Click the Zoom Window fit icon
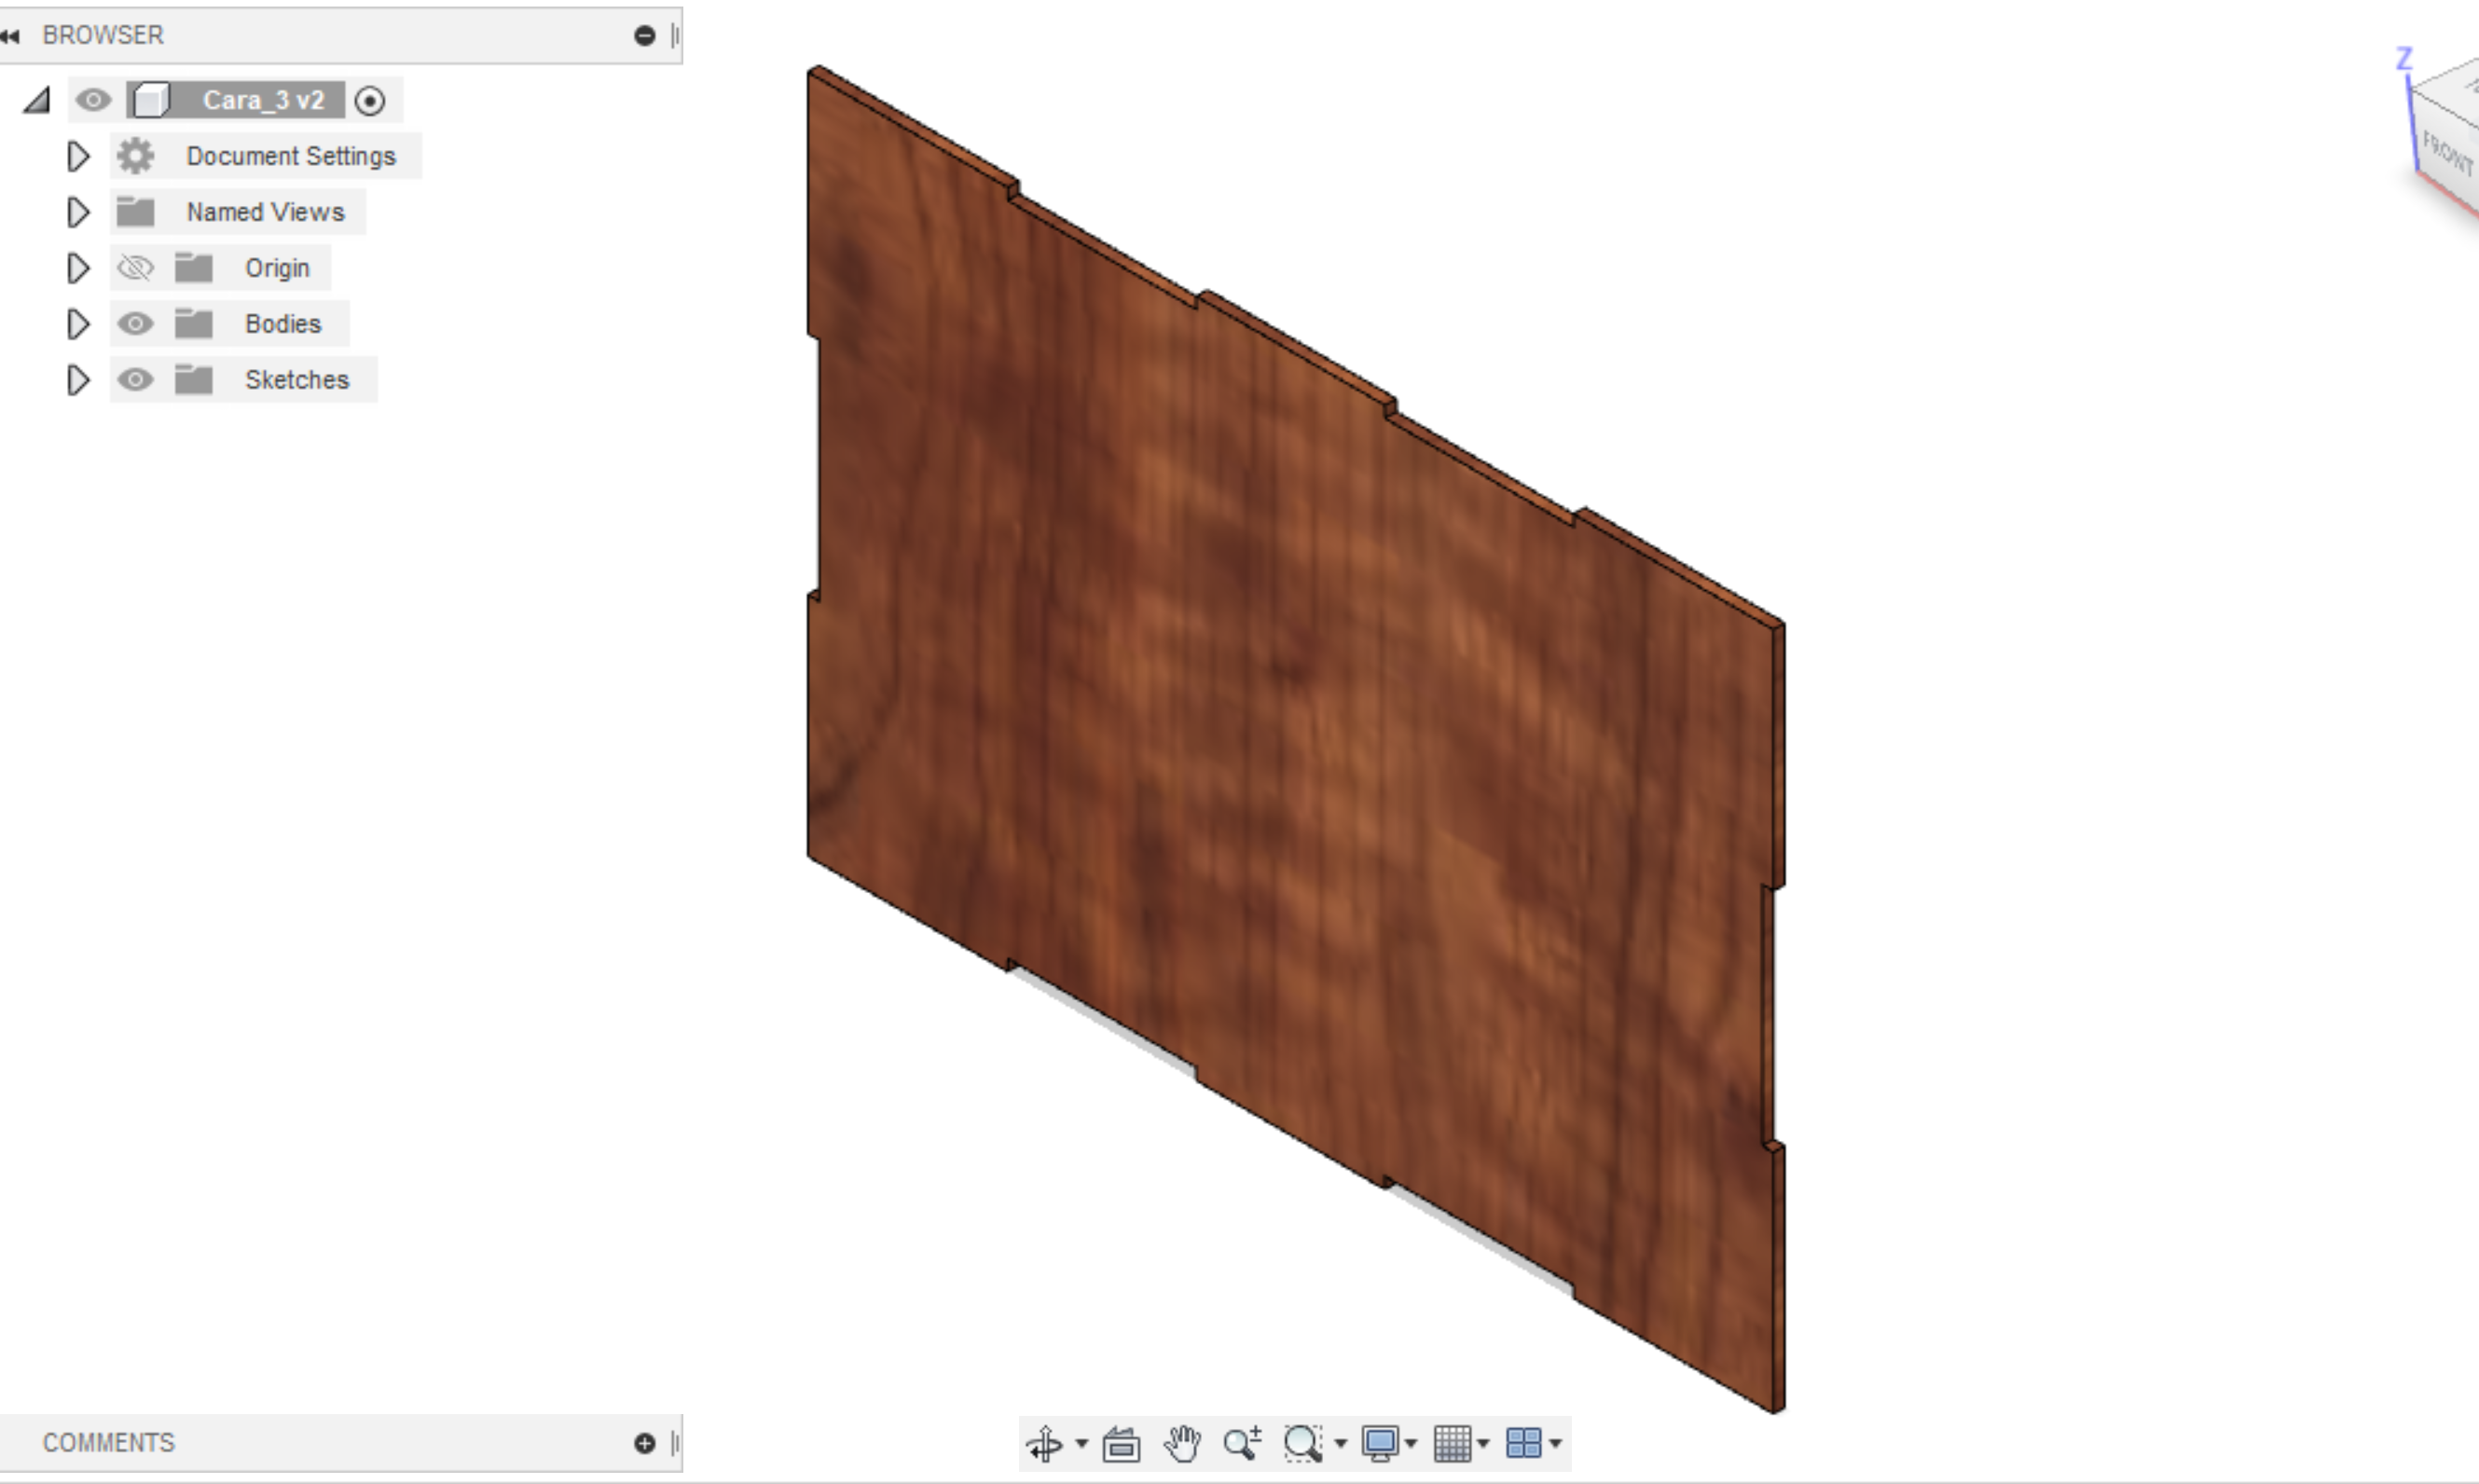This screenshot has width=2479, height=1484. tap(1303, 1443)
